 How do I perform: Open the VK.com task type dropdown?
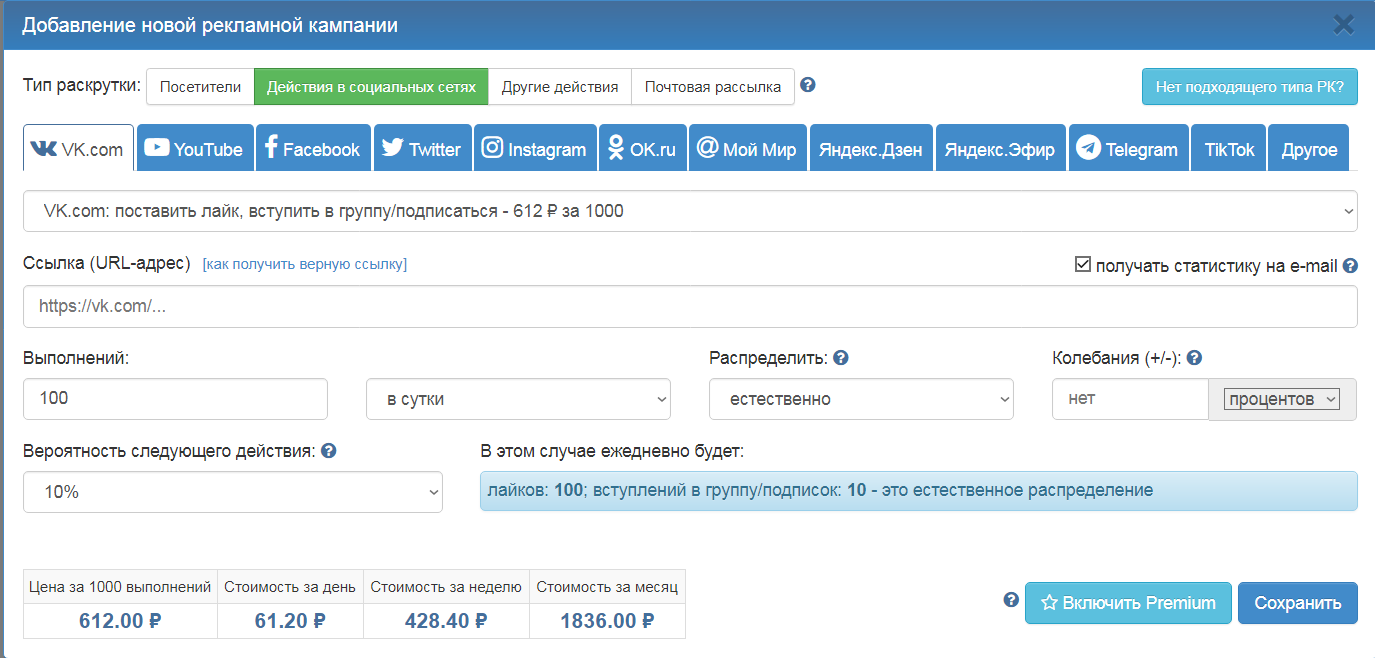coord(690,211)
